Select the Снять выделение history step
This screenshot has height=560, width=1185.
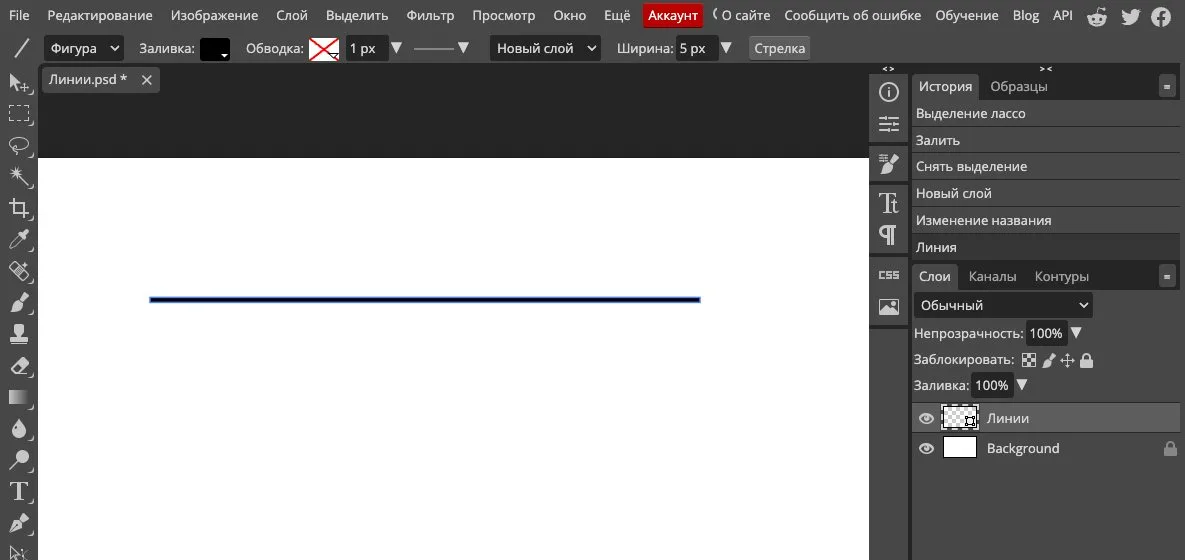tap(1046, 166)
